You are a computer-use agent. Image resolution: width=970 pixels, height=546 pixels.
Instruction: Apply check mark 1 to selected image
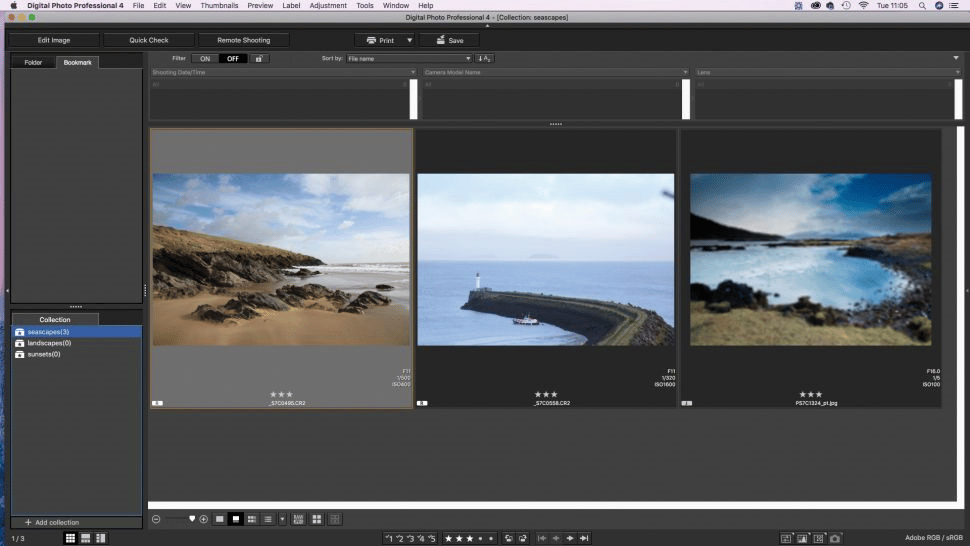click(x=388, y=539)
